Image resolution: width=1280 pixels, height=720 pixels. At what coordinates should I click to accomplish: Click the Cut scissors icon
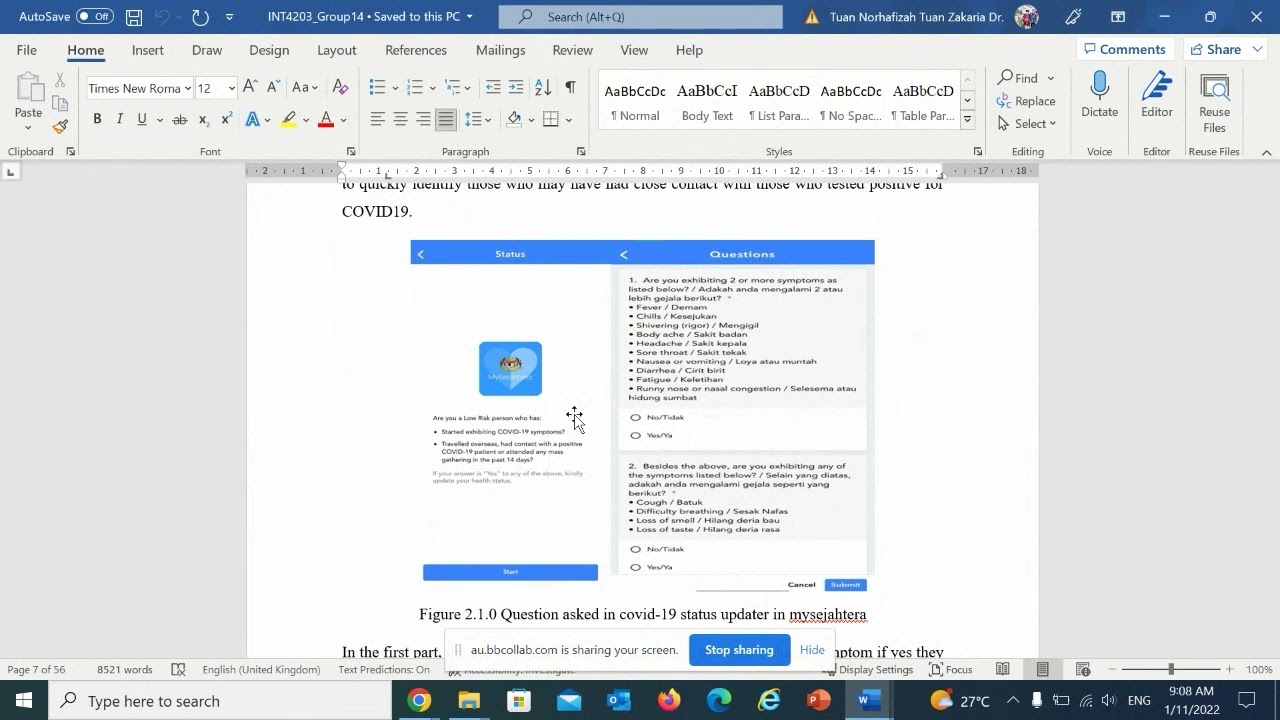(61, 80)
